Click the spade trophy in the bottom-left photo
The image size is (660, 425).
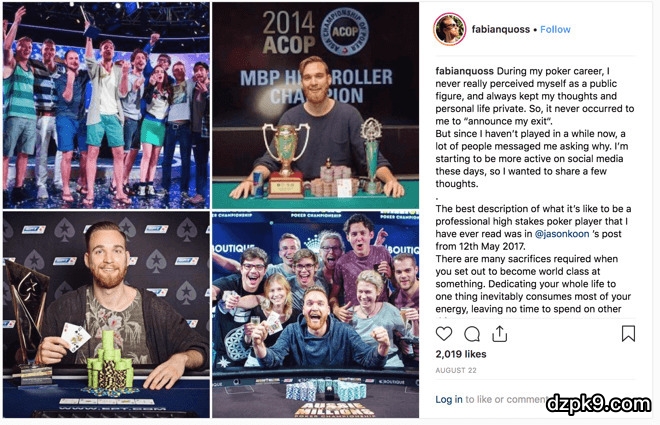pyautogui.click(x=26, y=320)
